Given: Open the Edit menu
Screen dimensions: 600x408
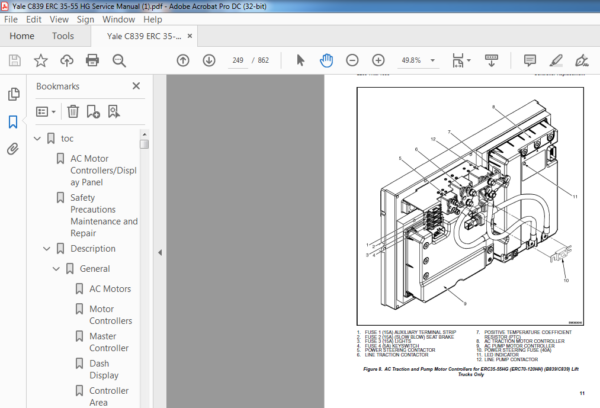Looking at the screenshot, I should (34, 20).
